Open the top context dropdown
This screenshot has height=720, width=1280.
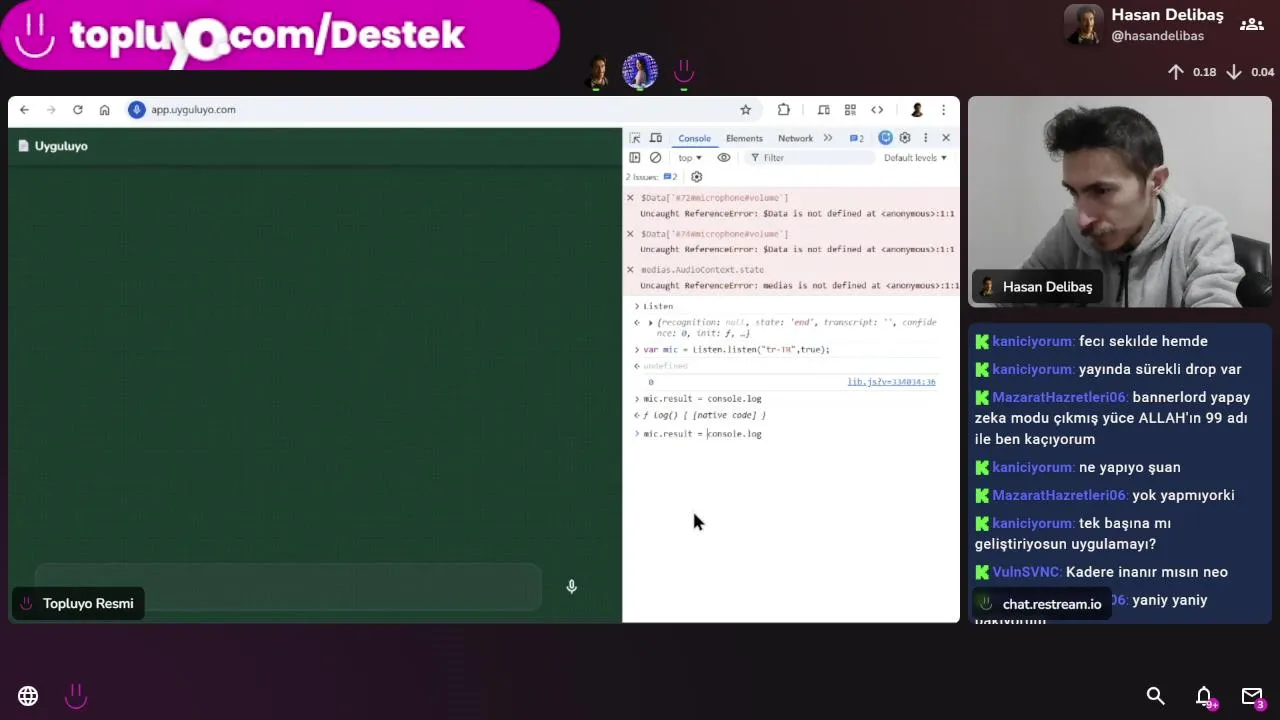click(690, 158)
